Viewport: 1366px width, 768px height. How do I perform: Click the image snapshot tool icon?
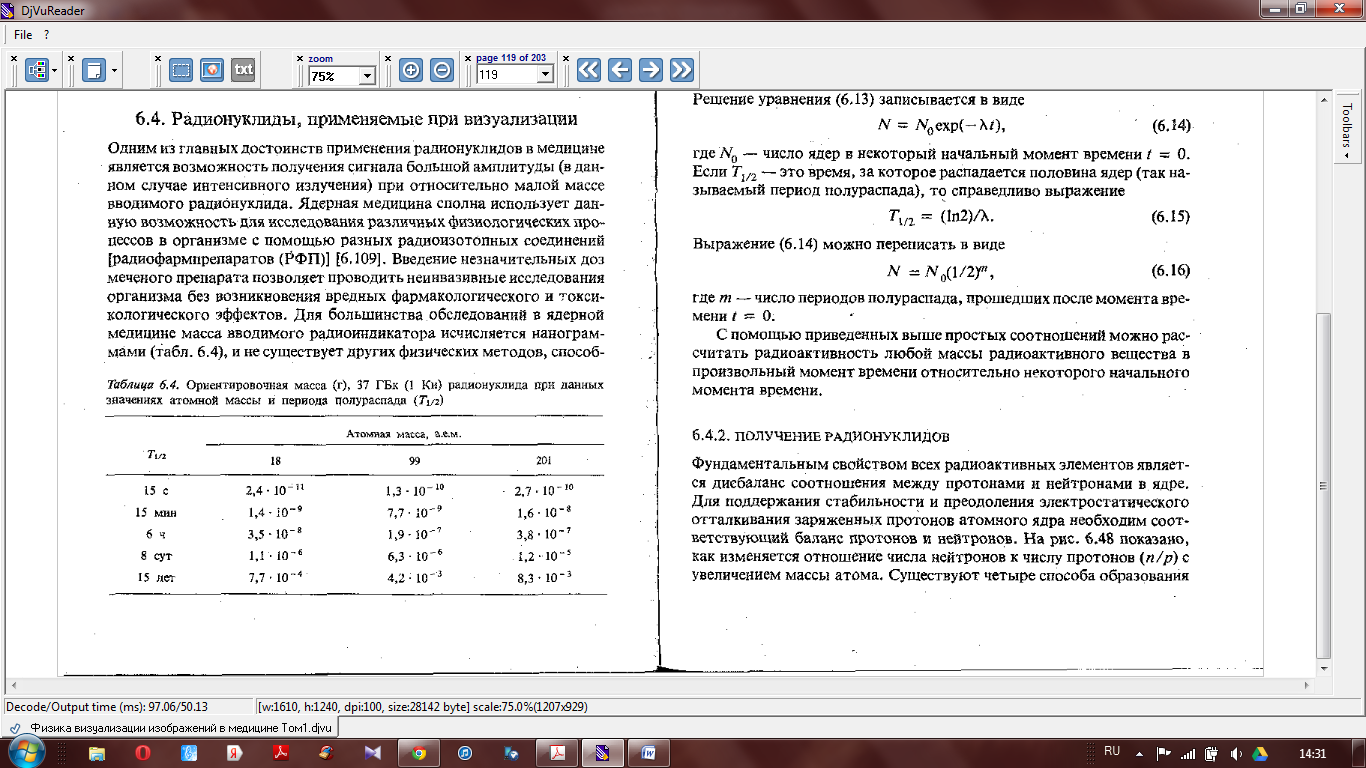[x=211, y=70]
